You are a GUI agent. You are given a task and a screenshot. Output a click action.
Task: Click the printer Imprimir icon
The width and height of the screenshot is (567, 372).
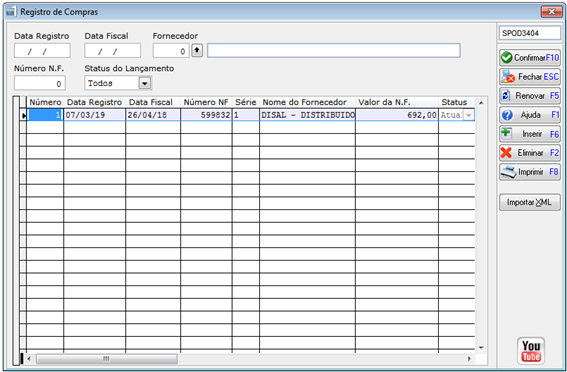pos(508,172)
